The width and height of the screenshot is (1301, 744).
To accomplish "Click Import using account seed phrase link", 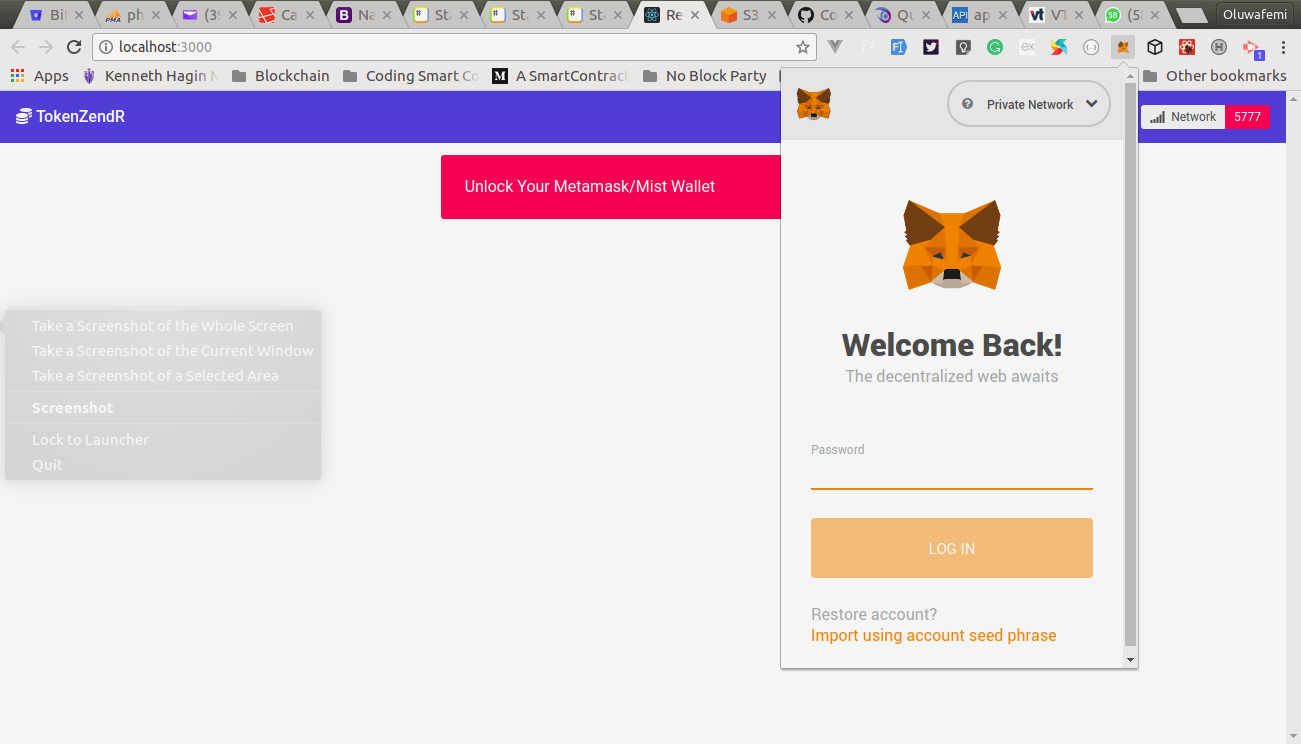I will coord(933,636).
